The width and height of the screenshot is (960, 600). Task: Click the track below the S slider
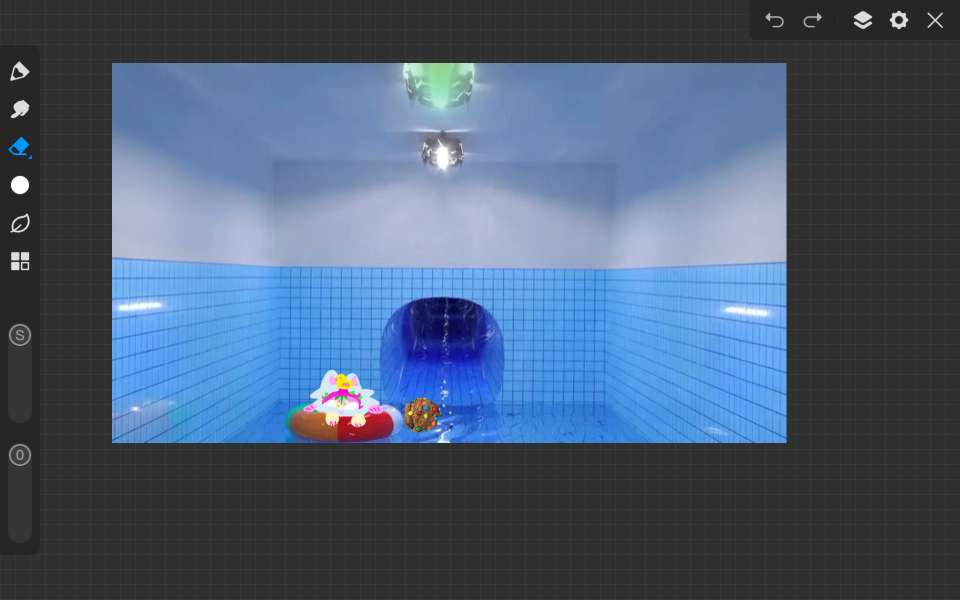click(20, 388)
